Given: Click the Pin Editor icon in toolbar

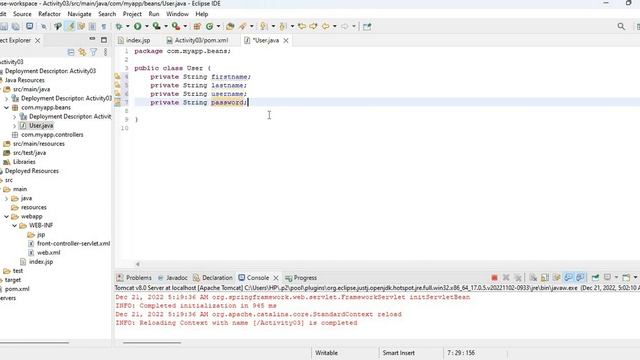Looking at the screenshot, I should click(x=367, y=26).
